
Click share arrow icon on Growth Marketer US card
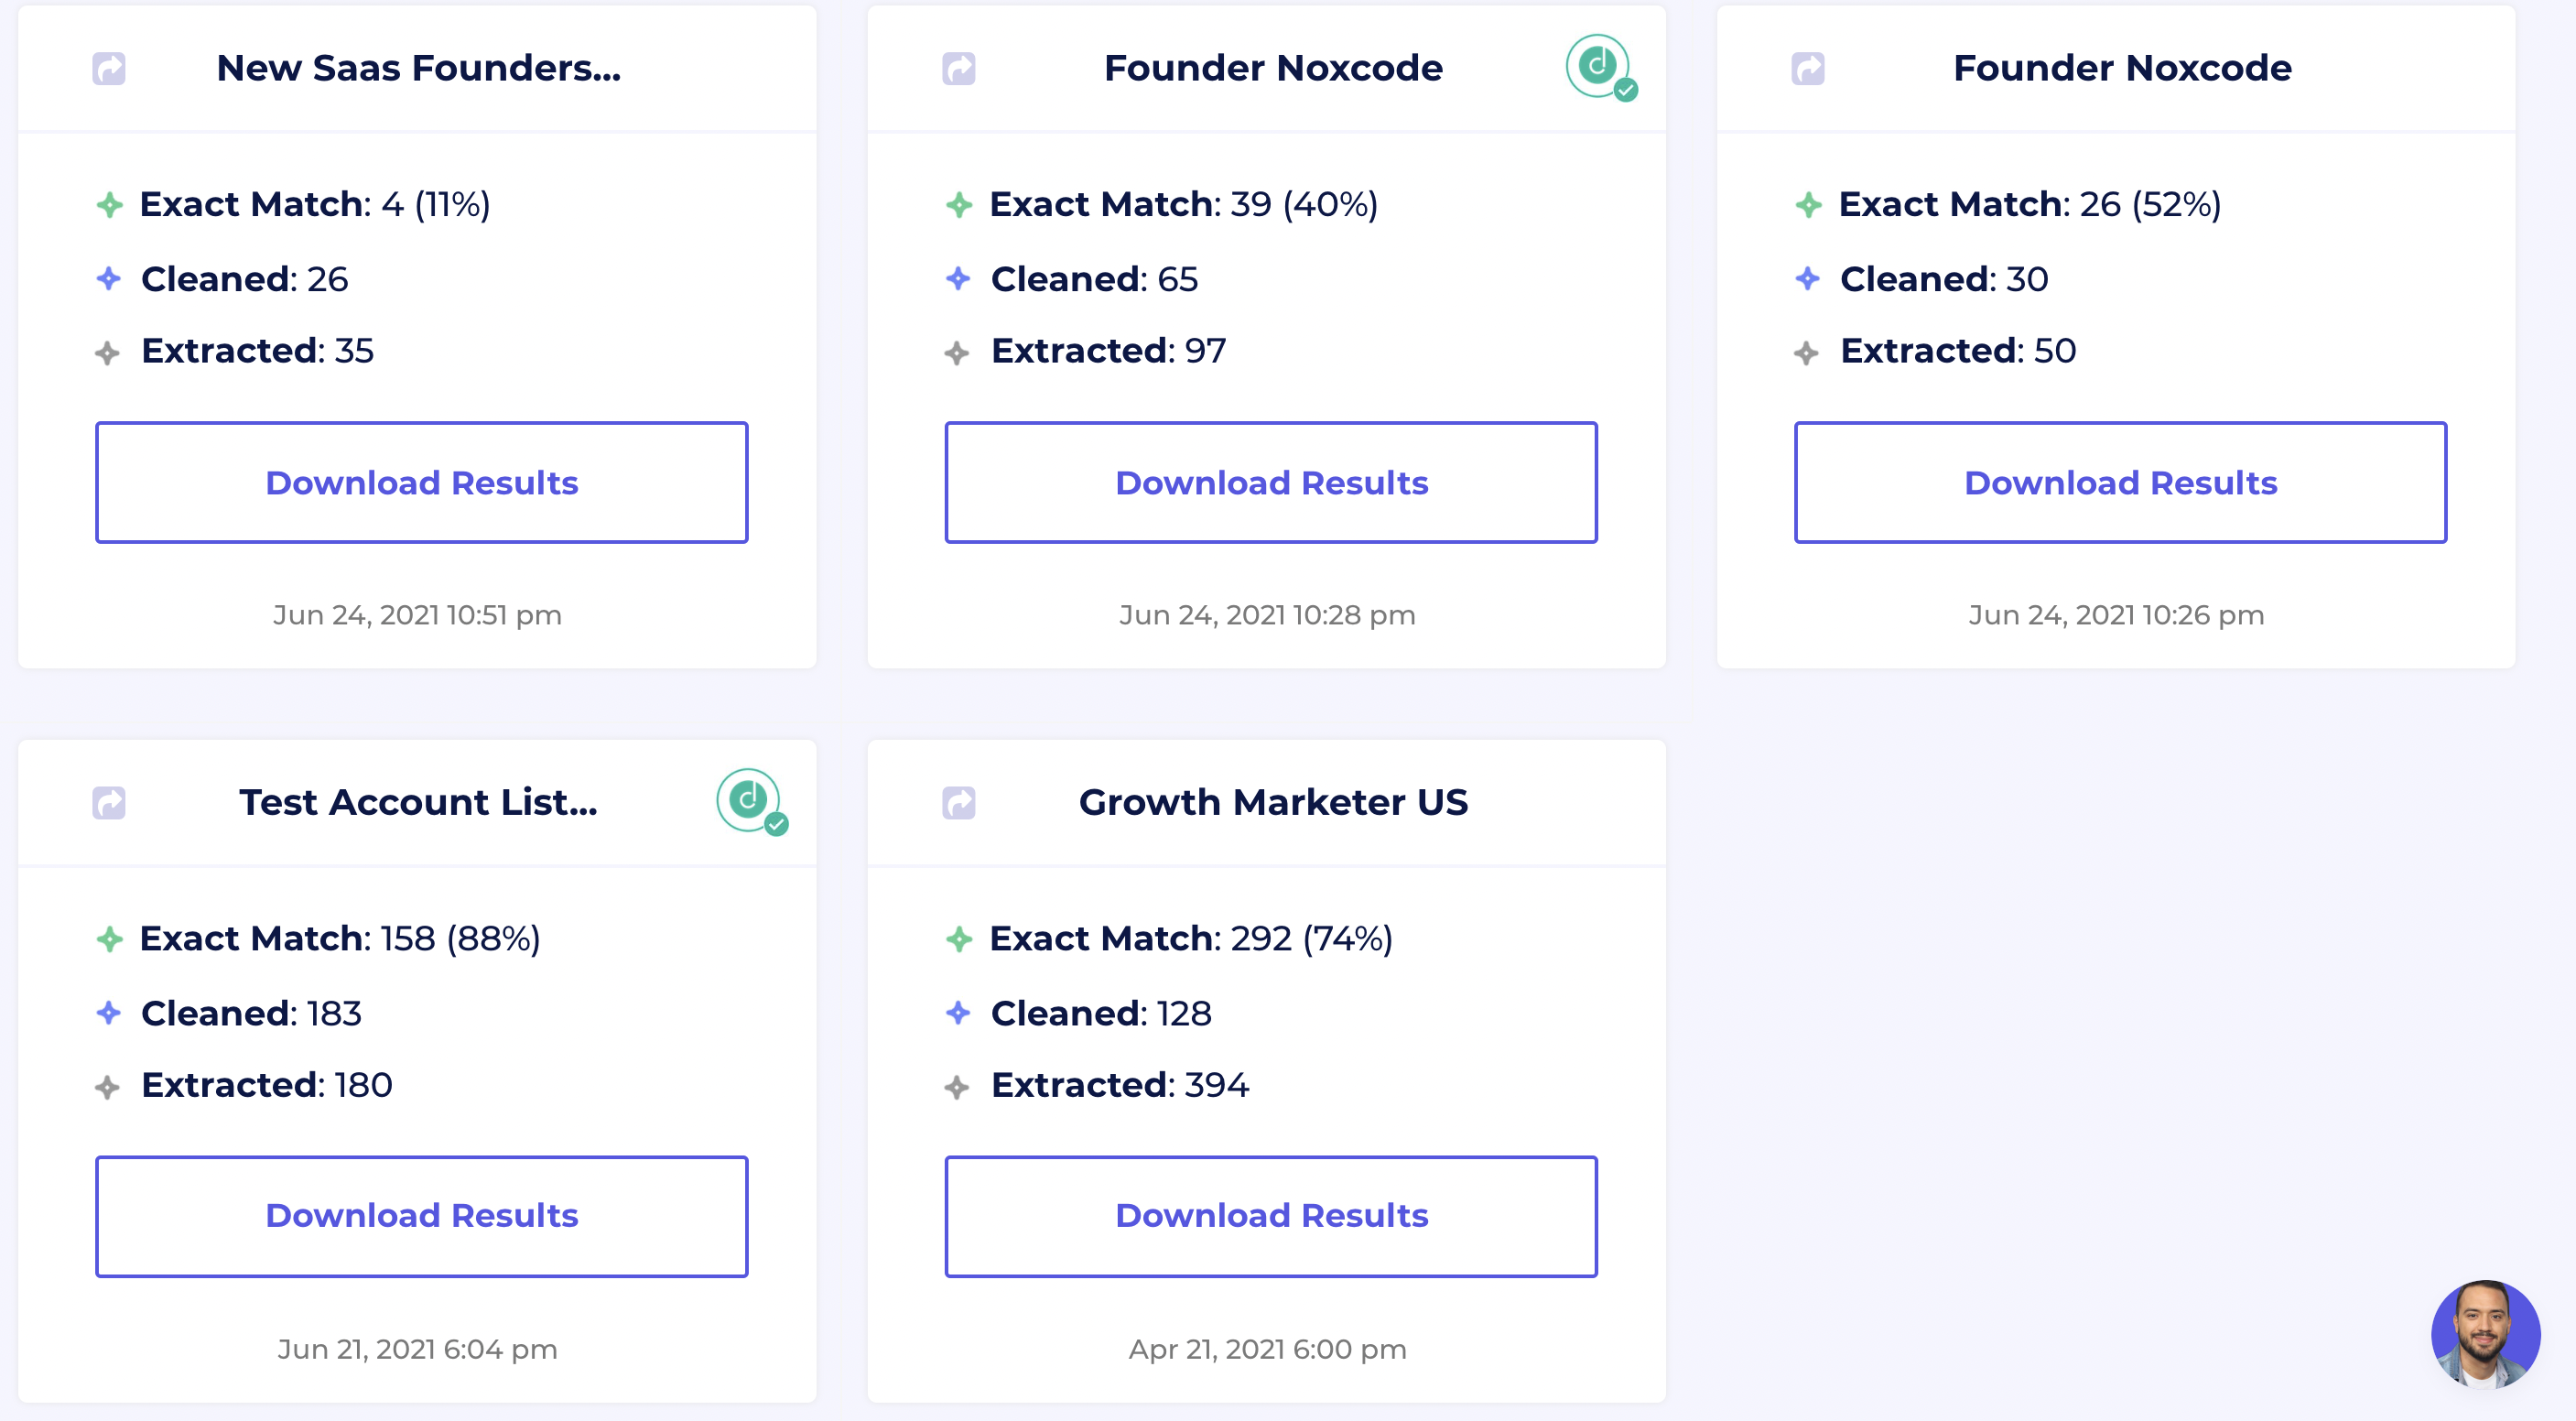[958, 803]
